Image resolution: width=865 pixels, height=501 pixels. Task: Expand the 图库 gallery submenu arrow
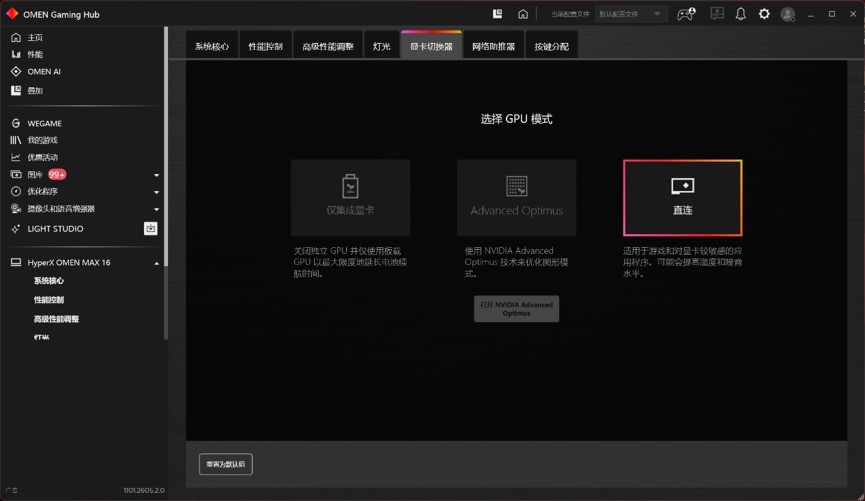click(157, 175)
